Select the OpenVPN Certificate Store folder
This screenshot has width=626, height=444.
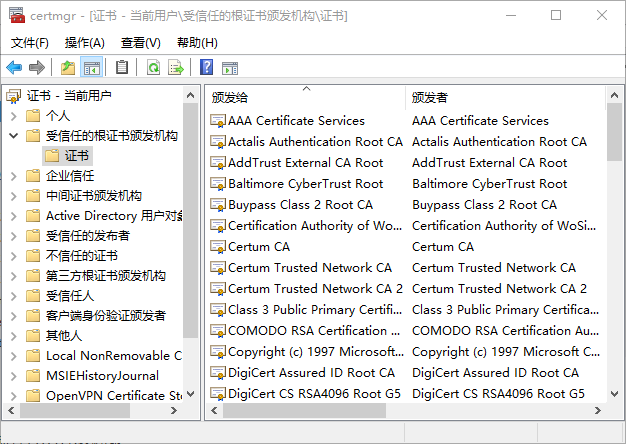[112, 396]
